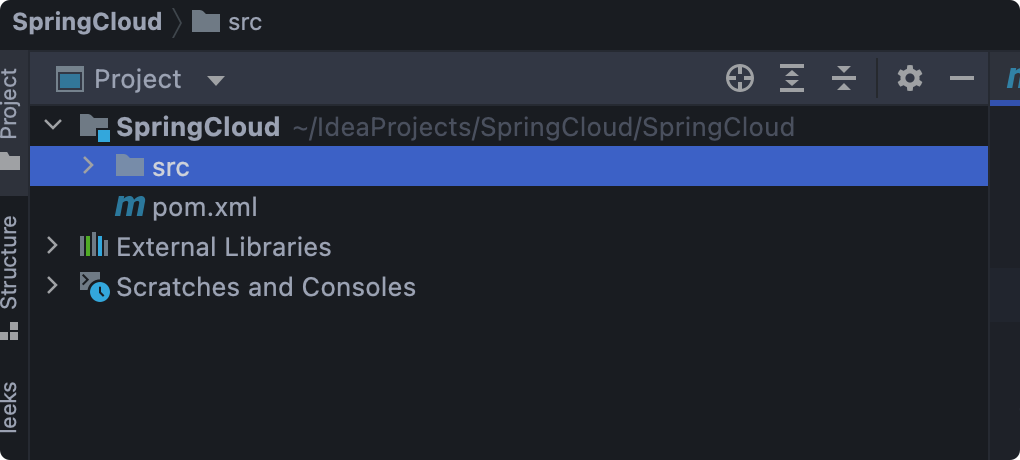Click SpringCloud in the breadcrumb bar
The width and height of the screenshot is (1020, 460).
click(x=87, y=22)
